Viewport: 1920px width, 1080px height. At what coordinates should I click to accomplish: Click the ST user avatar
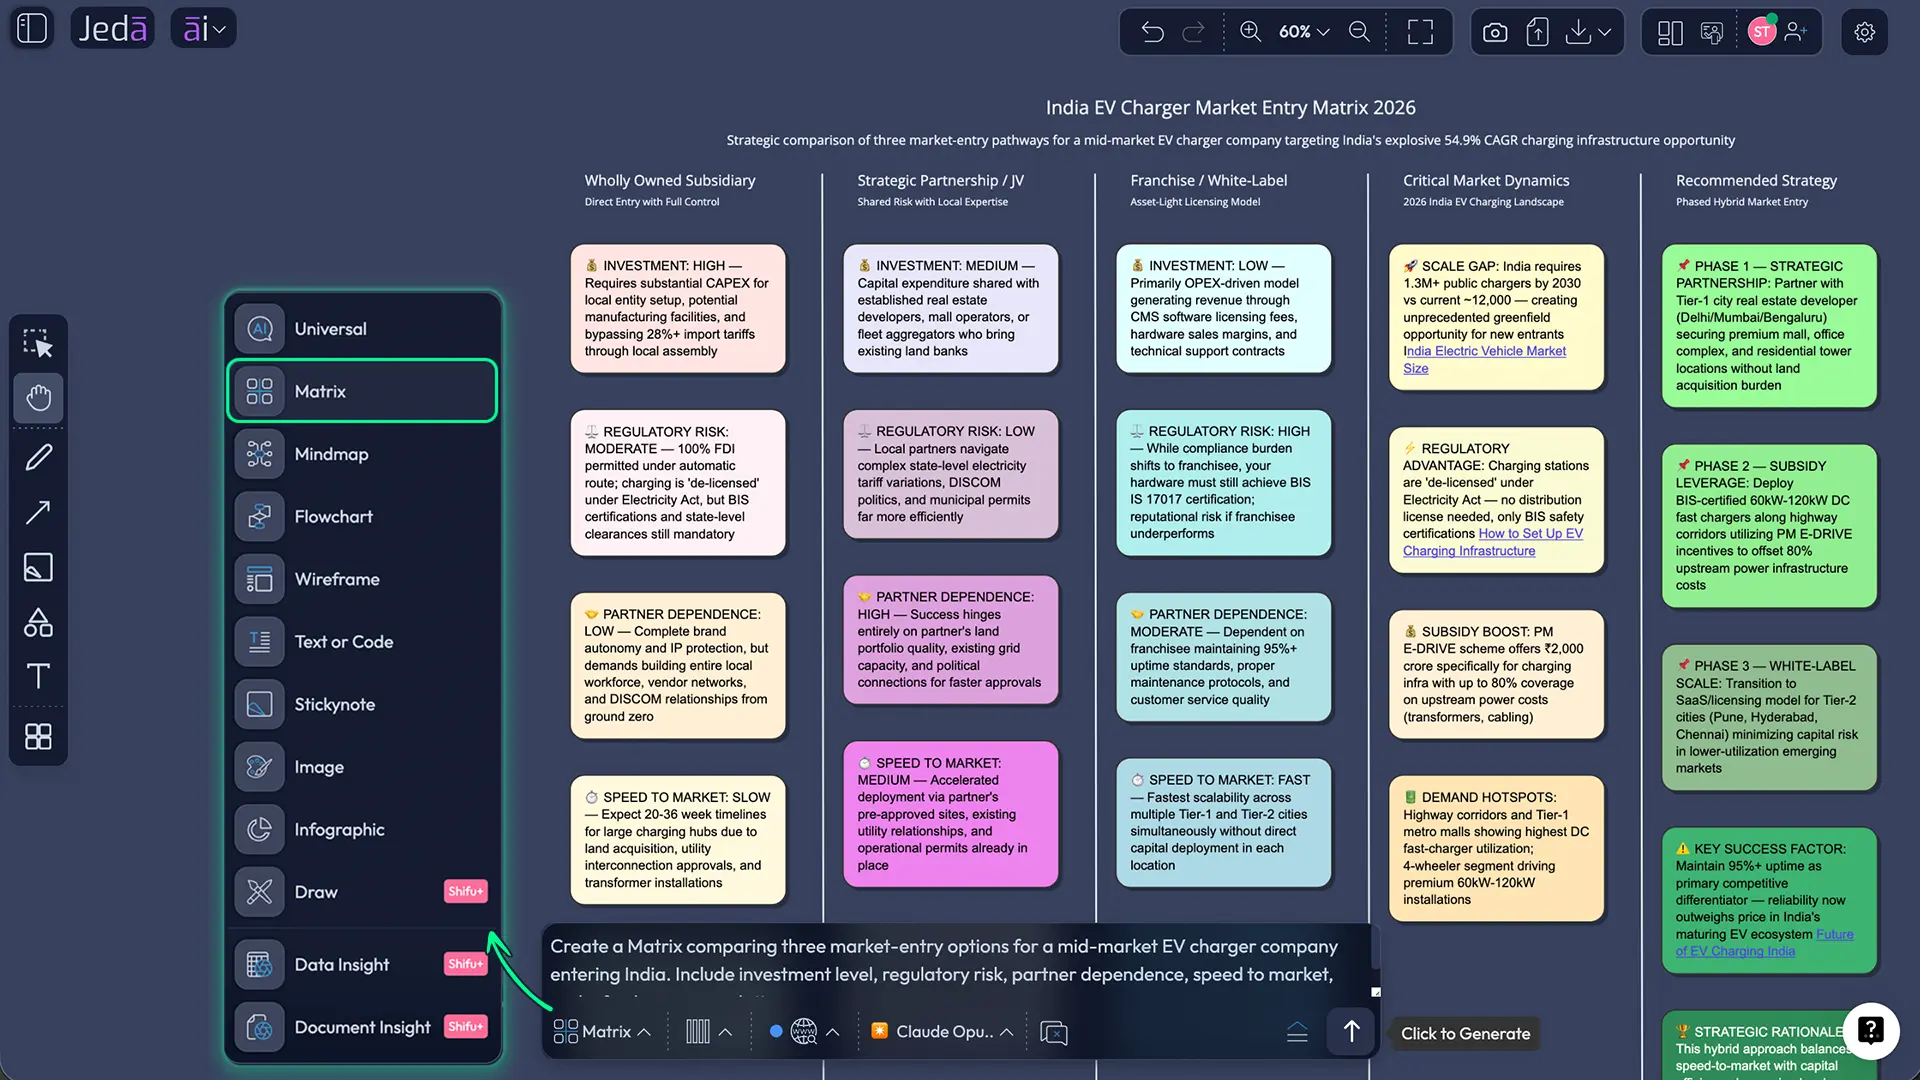tap(1762, 32)
